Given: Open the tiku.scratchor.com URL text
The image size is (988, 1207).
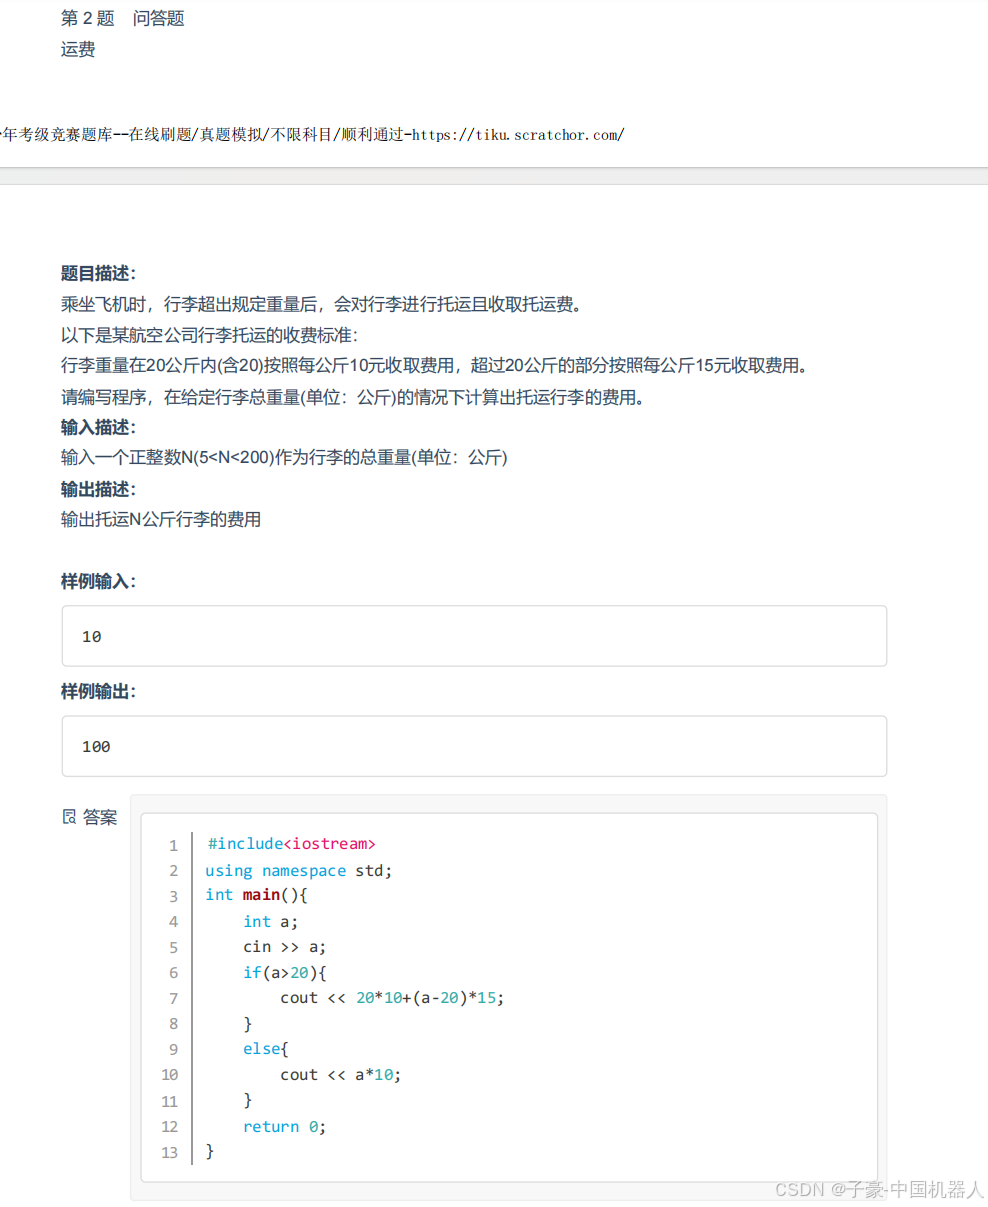Looking at the screenshot, I should (518, 134).
